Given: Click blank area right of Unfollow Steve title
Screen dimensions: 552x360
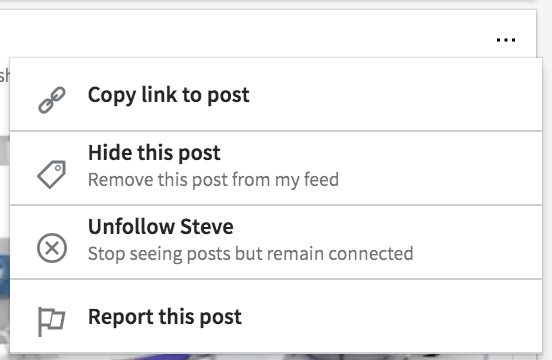Looking at the screenshot, I should point(387,226).
